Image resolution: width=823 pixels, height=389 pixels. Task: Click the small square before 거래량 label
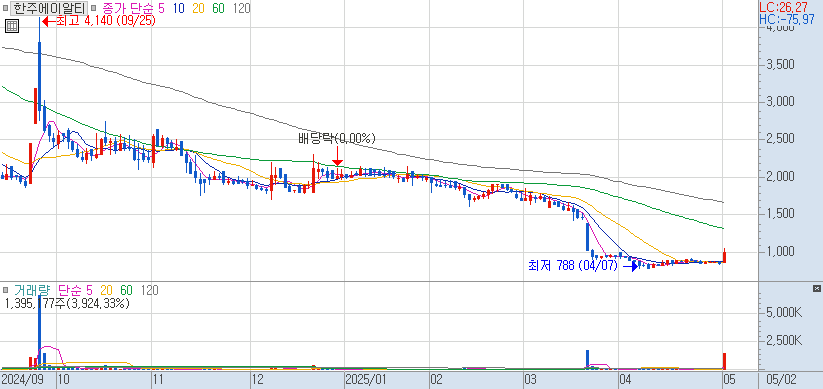[x=5, y=290]
